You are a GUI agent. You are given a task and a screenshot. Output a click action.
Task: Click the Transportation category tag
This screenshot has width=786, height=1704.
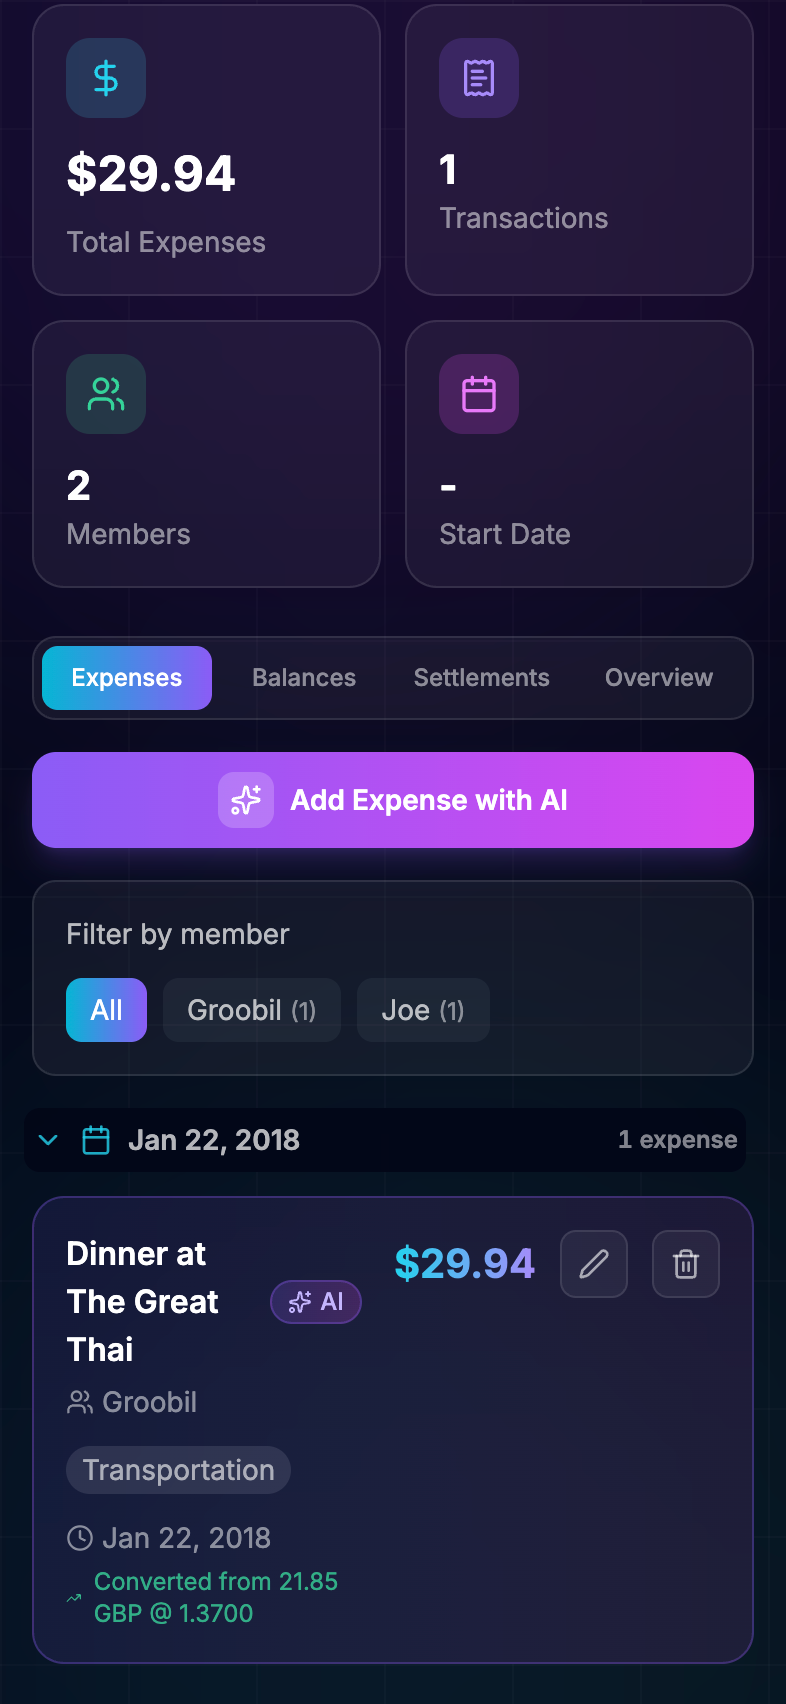point(178,1470)
